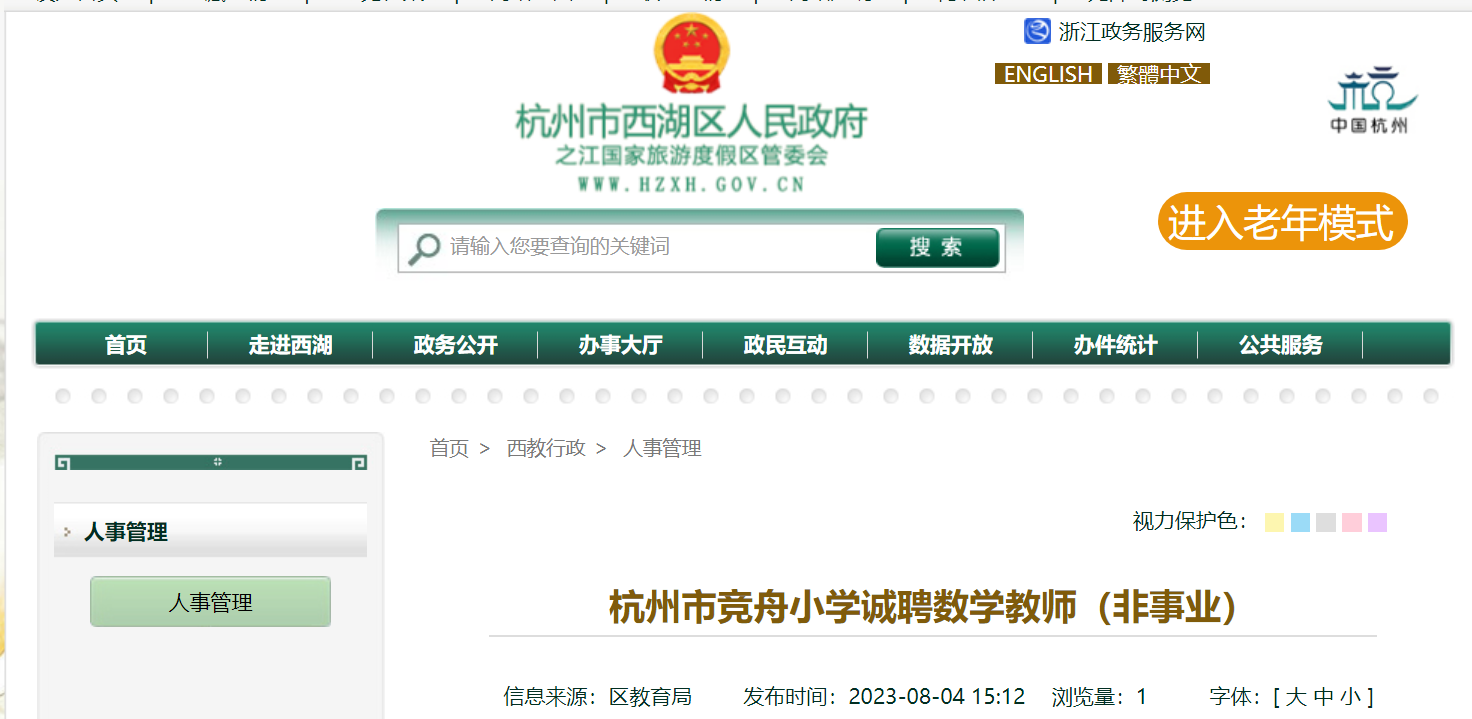Switch site language to ENGLISH
This screenshot has height=719, width=1472.
click(1047, 74)
